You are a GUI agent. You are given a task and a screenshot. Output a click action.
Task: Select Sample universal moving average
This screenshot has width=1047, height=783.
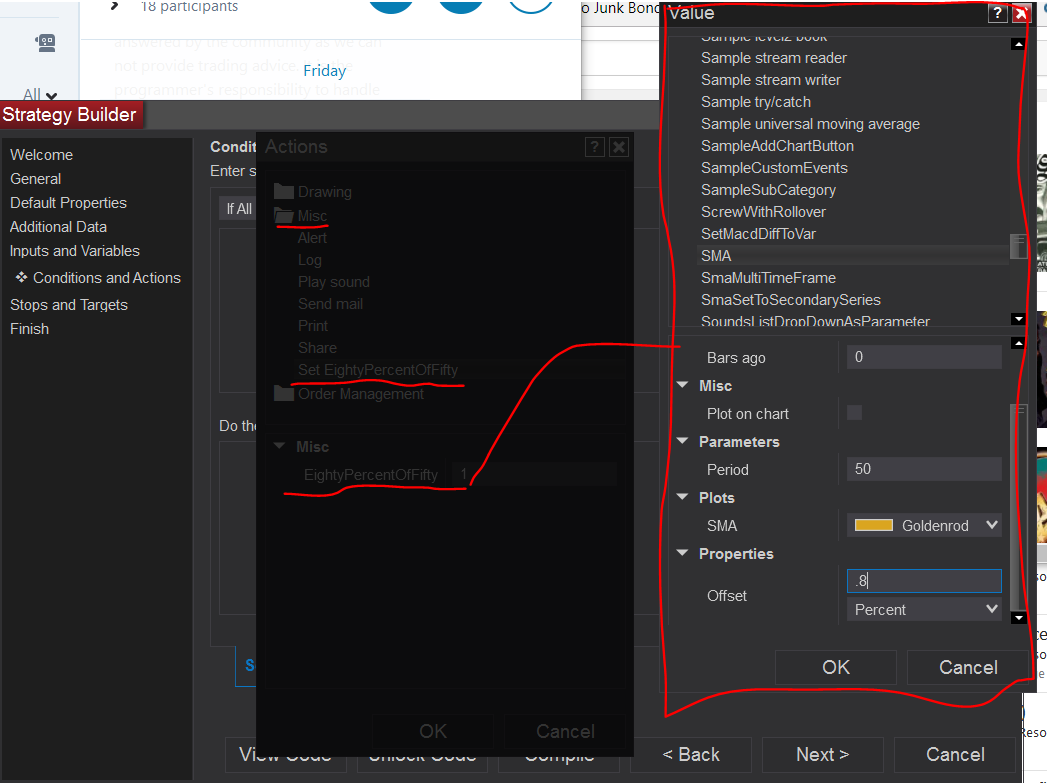(810, 124)
